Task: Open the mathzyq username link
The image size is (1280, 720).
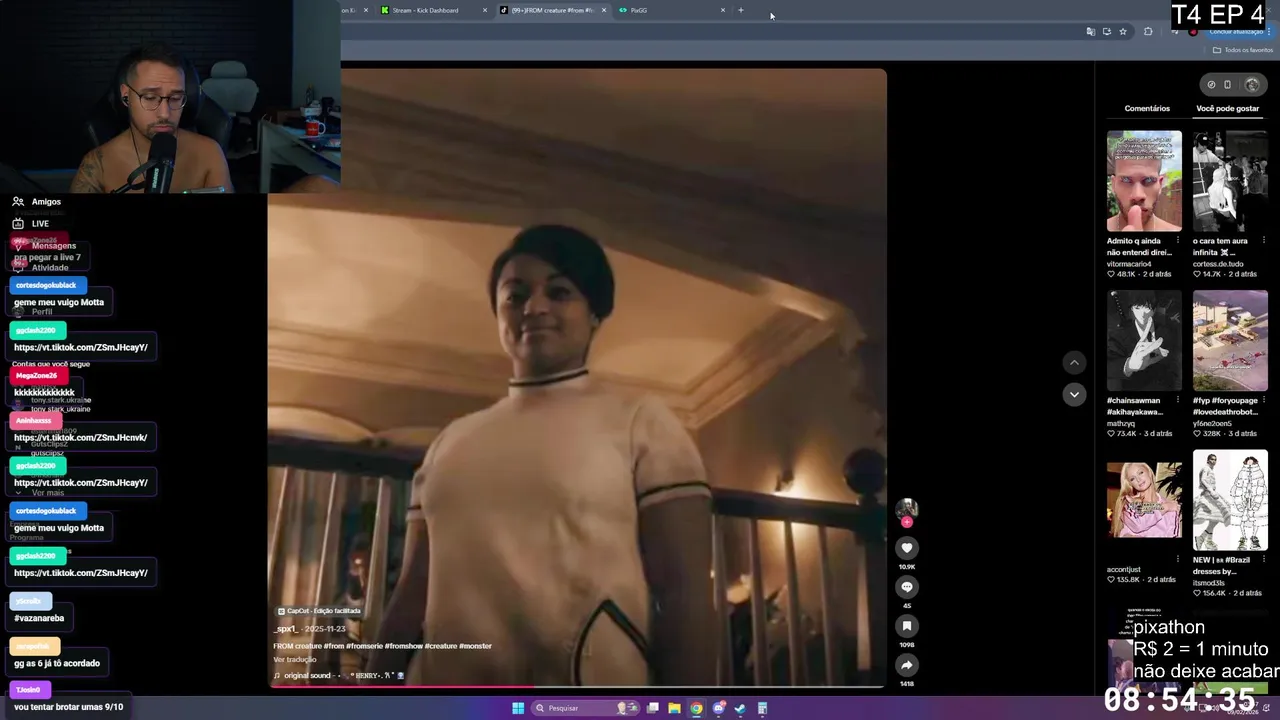Action: point(1121,424)
